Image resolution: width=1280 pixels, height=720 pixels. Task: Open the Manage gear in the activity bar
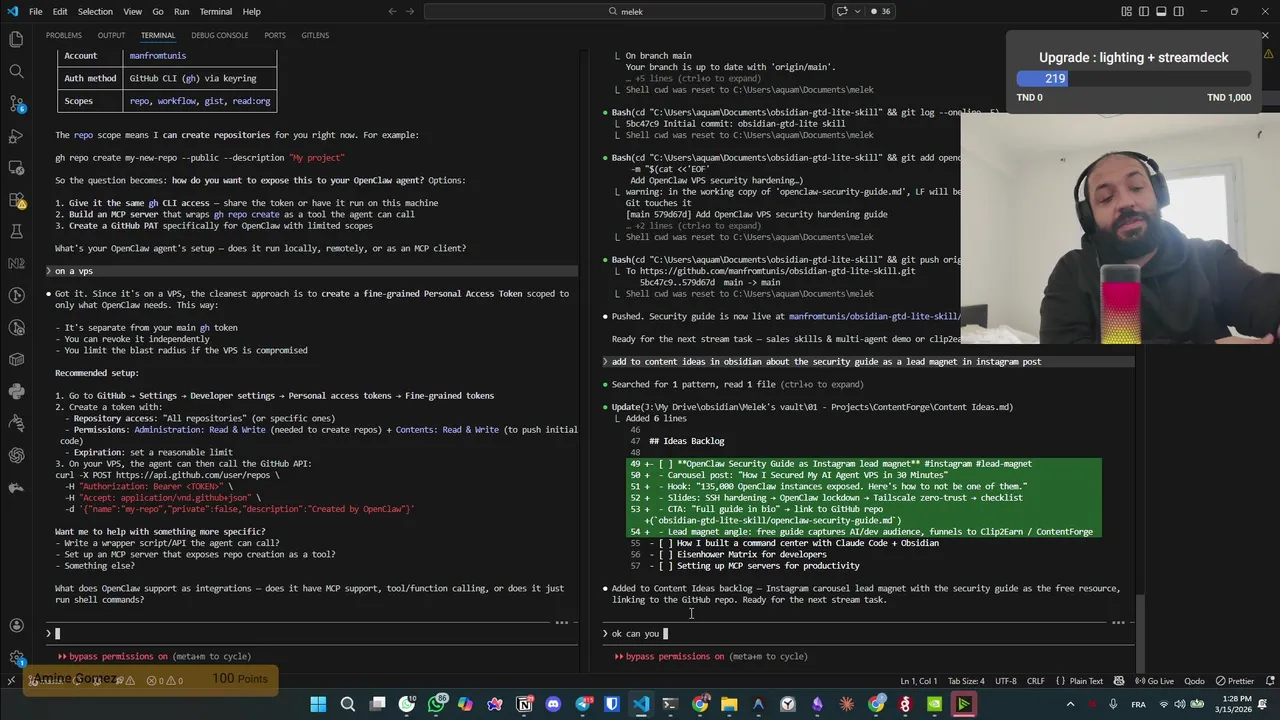pyautogui.click(x=16, y=658)
